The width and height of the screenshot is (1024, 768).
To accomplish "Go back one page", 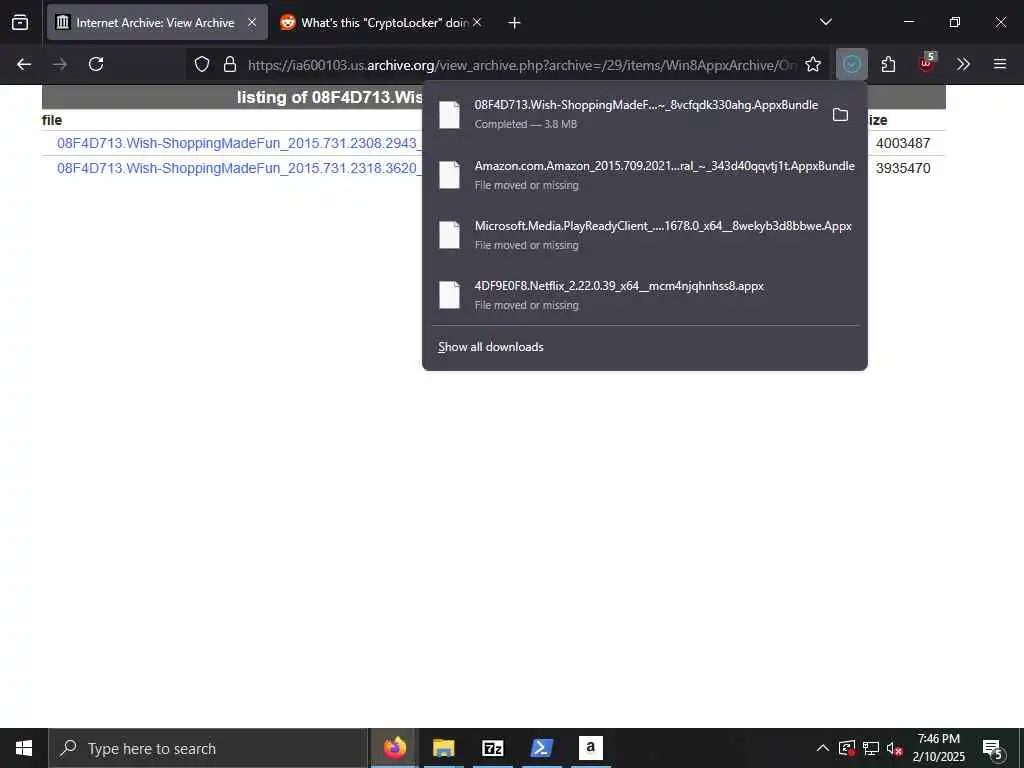I will (24, 65).
